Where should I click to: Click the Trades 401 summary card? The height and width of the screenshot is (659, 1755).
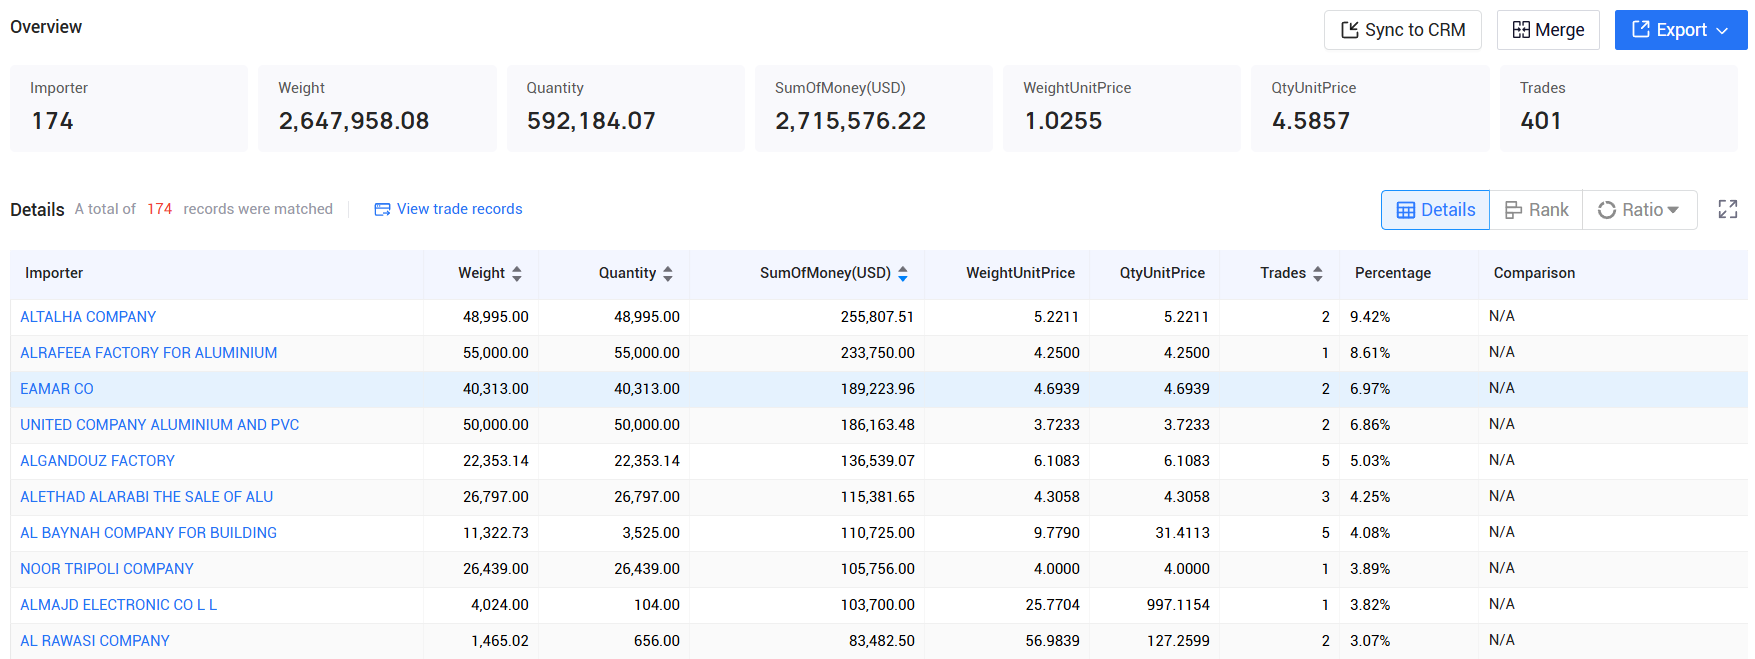tap(1619, 108)
